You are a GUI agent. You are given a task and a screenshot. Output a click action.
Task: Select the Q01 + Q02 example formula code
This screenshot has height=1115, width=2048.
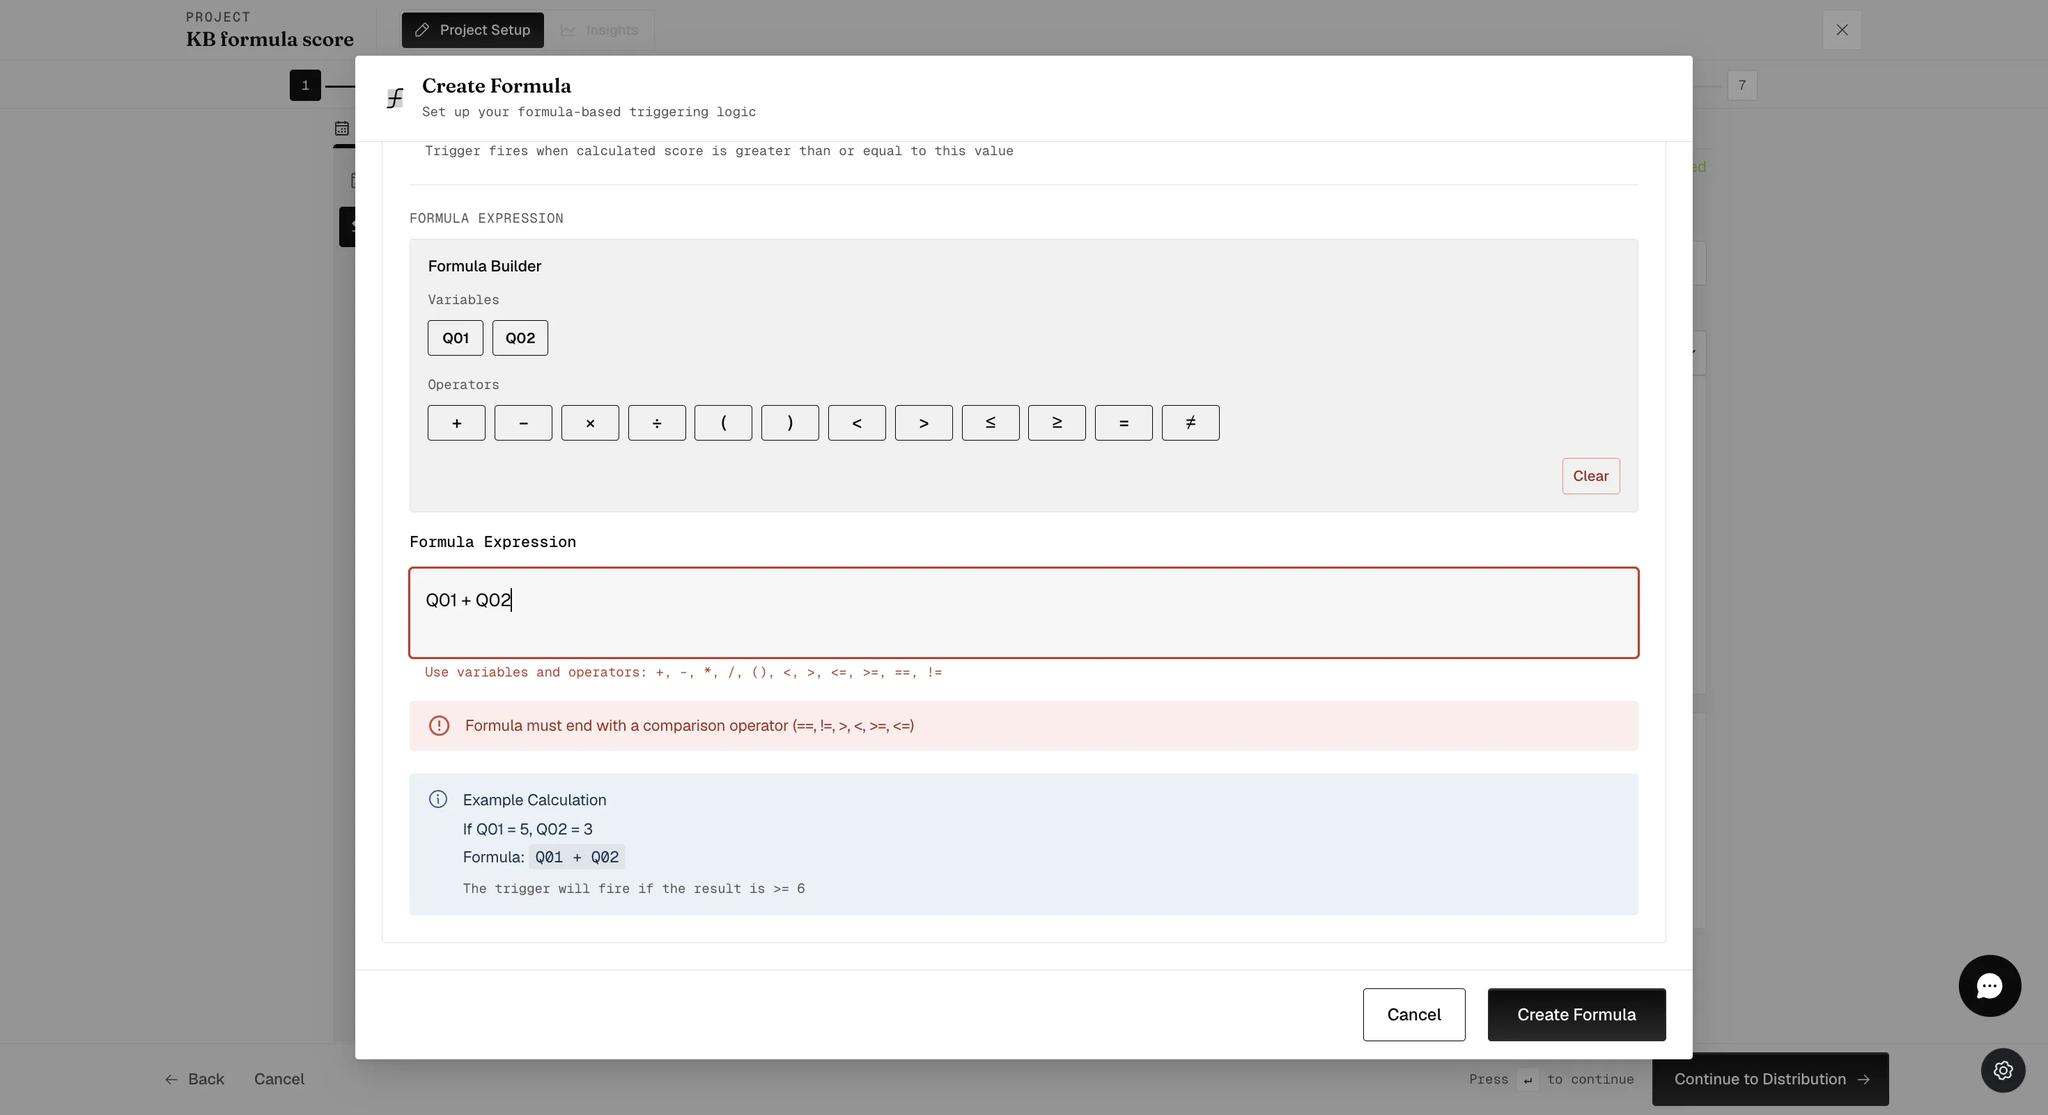(577, 857)
